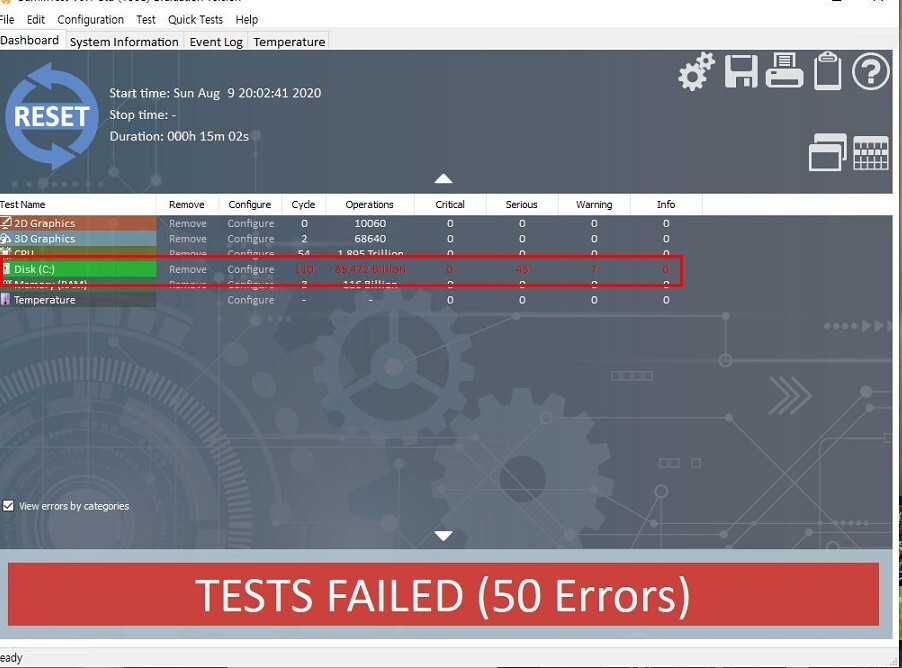Open the Edit menu
The width and height of the screenshot is (902, 668).
tap(36, 20)
